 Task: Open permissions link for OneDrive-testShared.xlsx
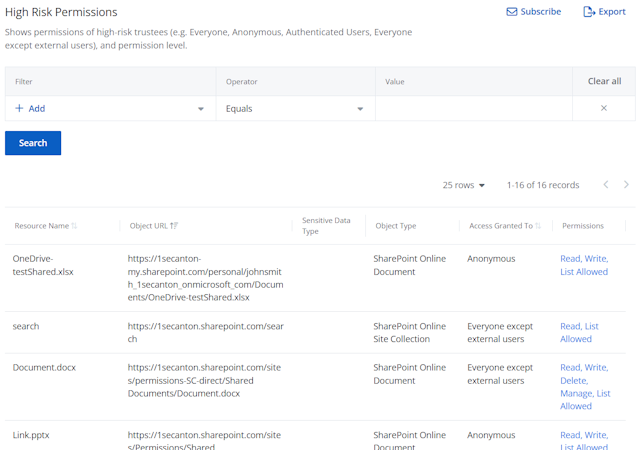coord(584,265)
